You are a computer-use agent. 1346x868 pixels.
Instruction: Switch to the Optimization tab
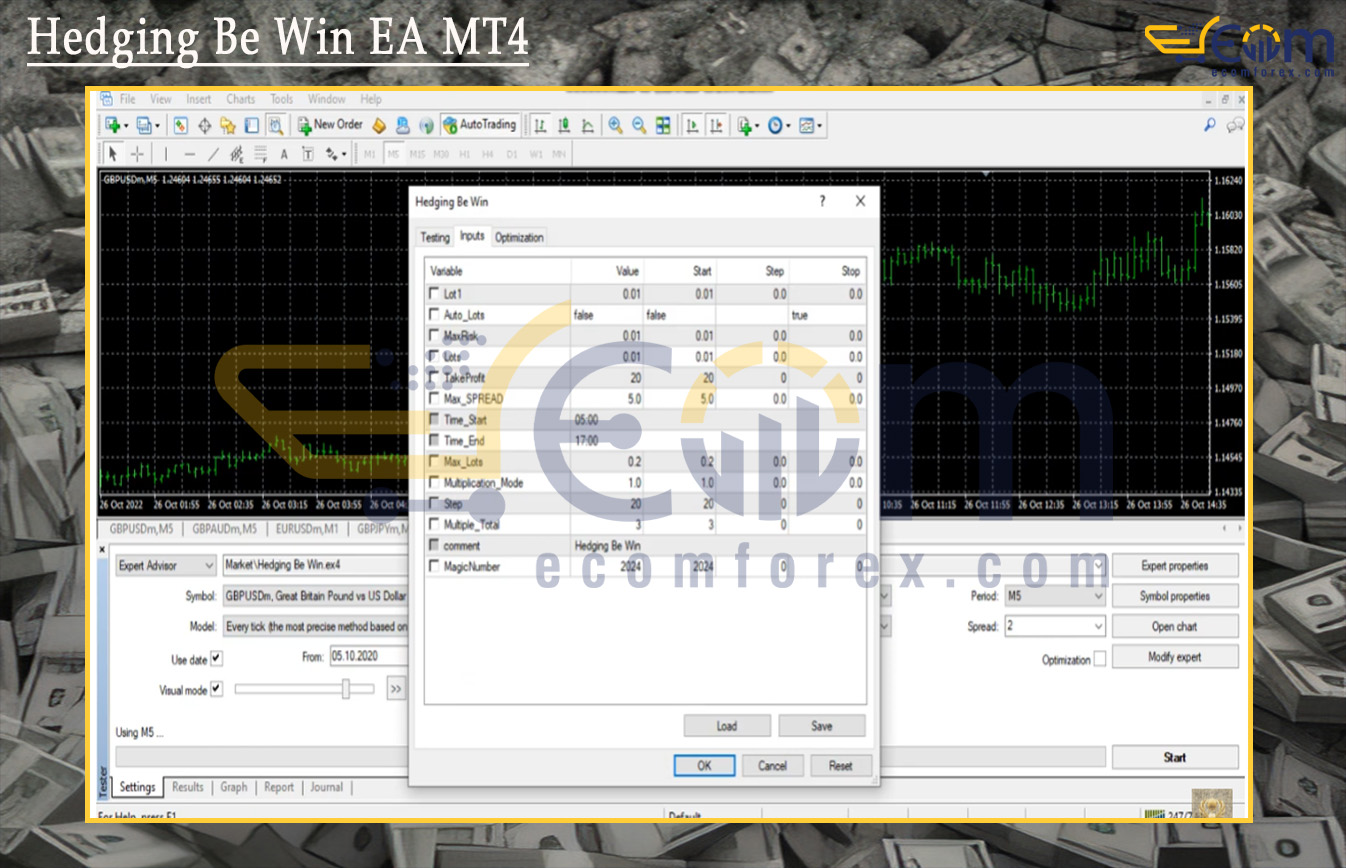[x=519, y=237]
